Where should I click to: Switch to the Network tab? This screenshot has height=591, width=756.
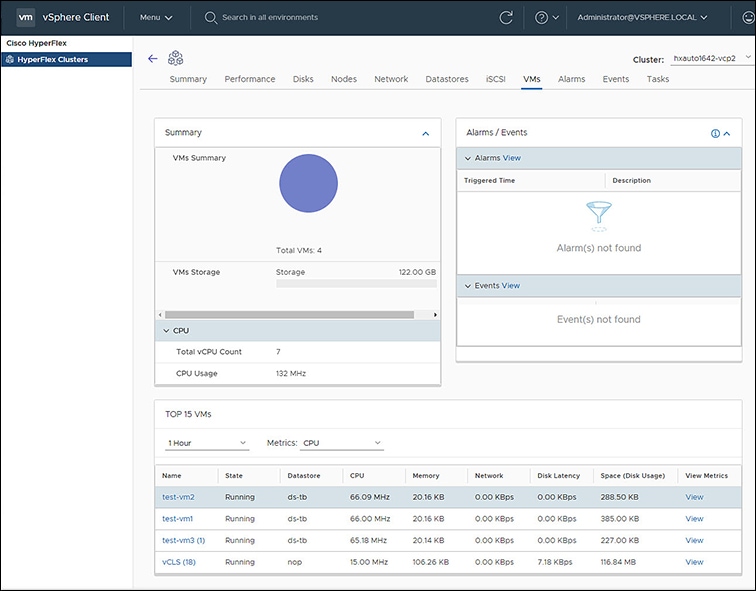[391, 79]
